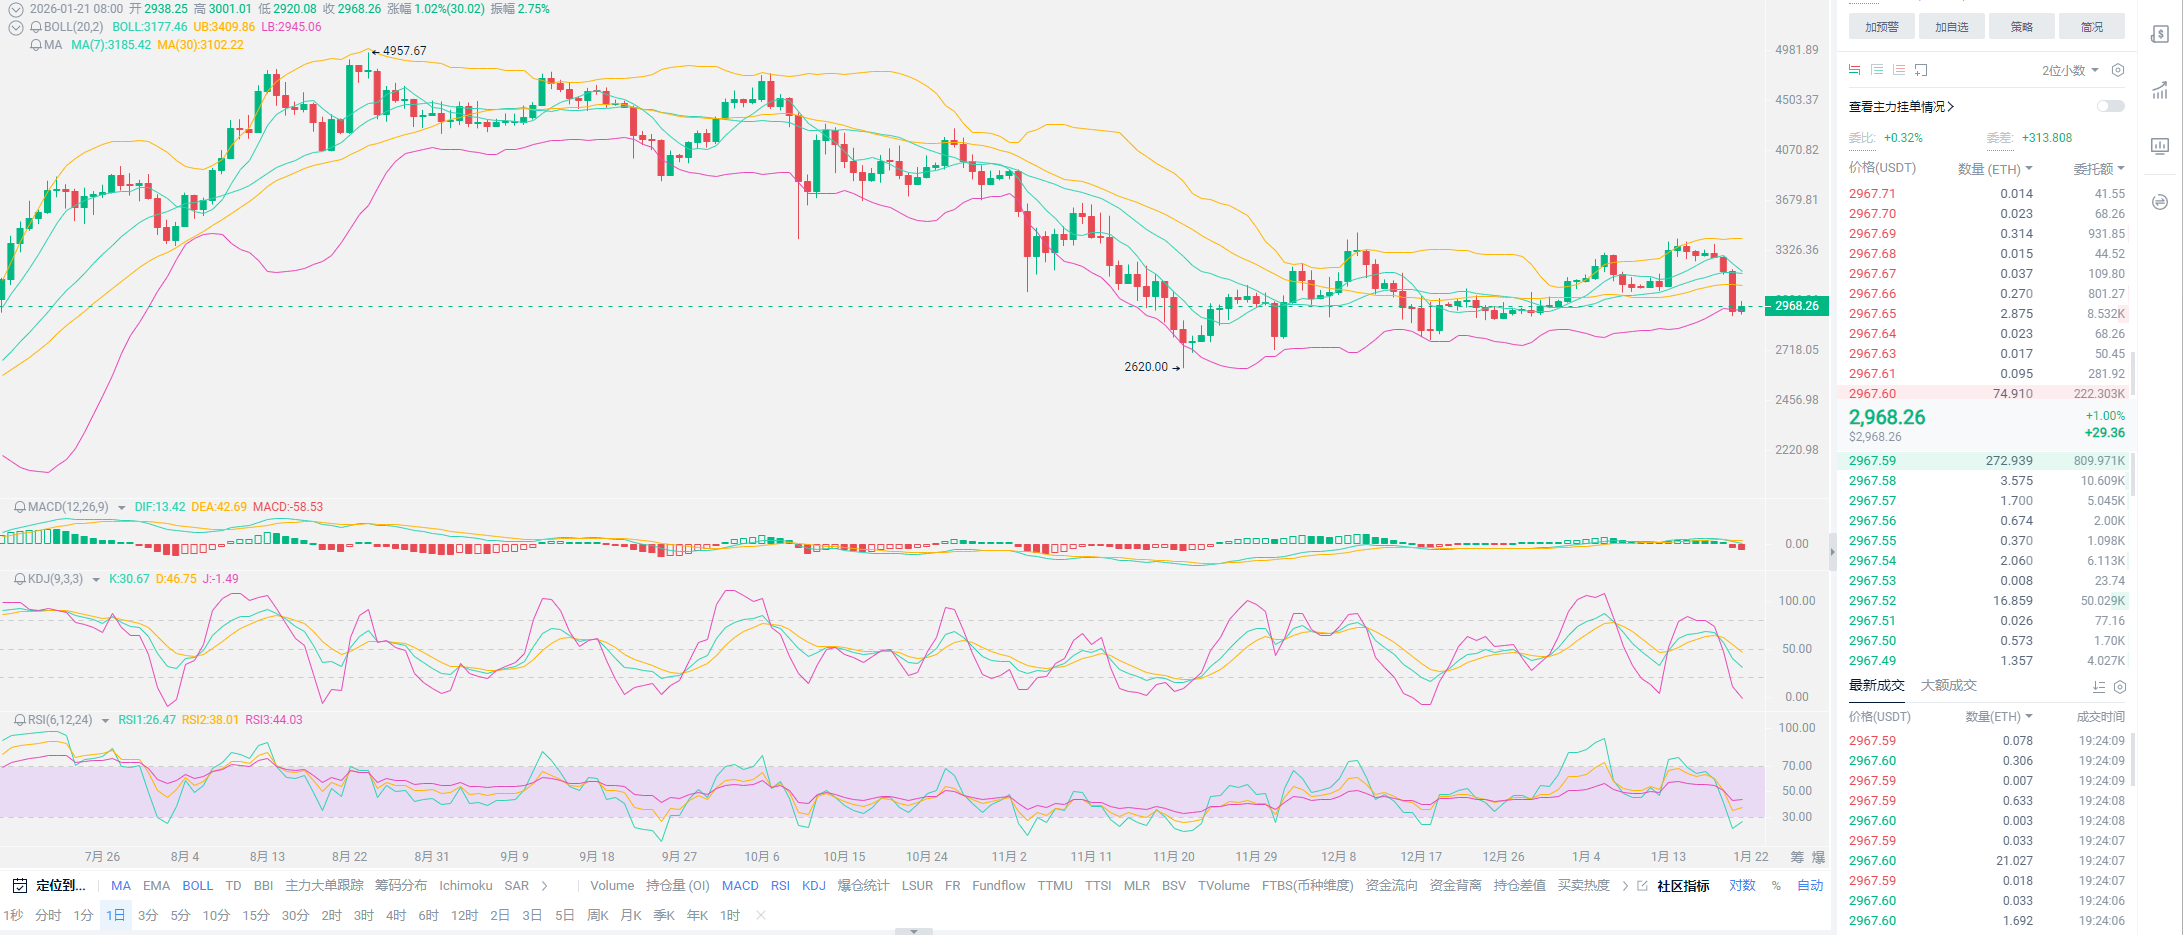This screenshot has width=2183, height=935.
Task: Click the monitor chart sidebar icon
Action: [x=2160, y=146]
